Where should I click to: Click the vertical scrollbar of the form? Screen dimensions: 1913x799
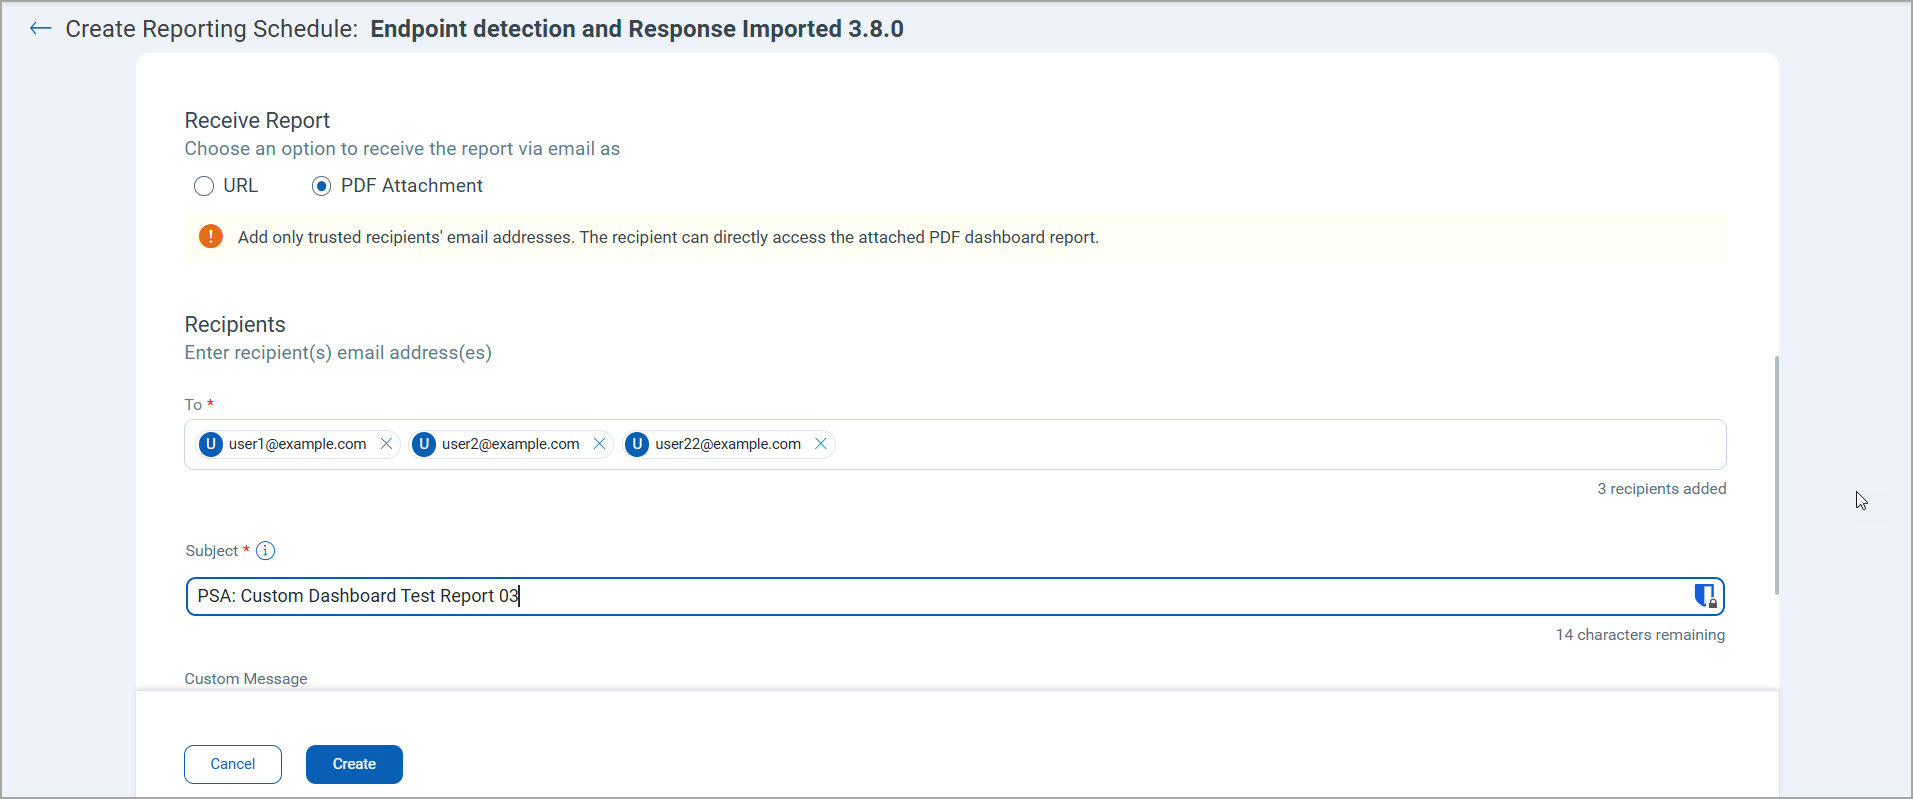1776,475
